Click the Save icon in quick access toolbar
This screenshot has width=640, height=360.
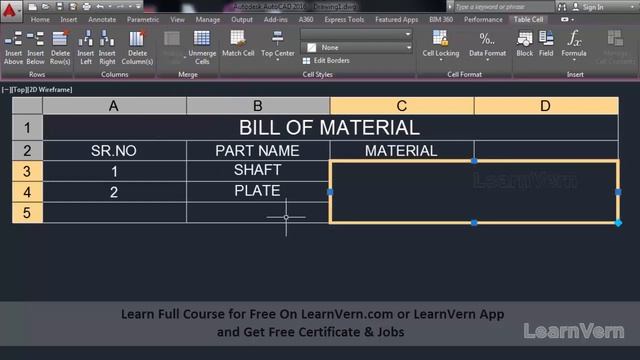coord(60,7)
